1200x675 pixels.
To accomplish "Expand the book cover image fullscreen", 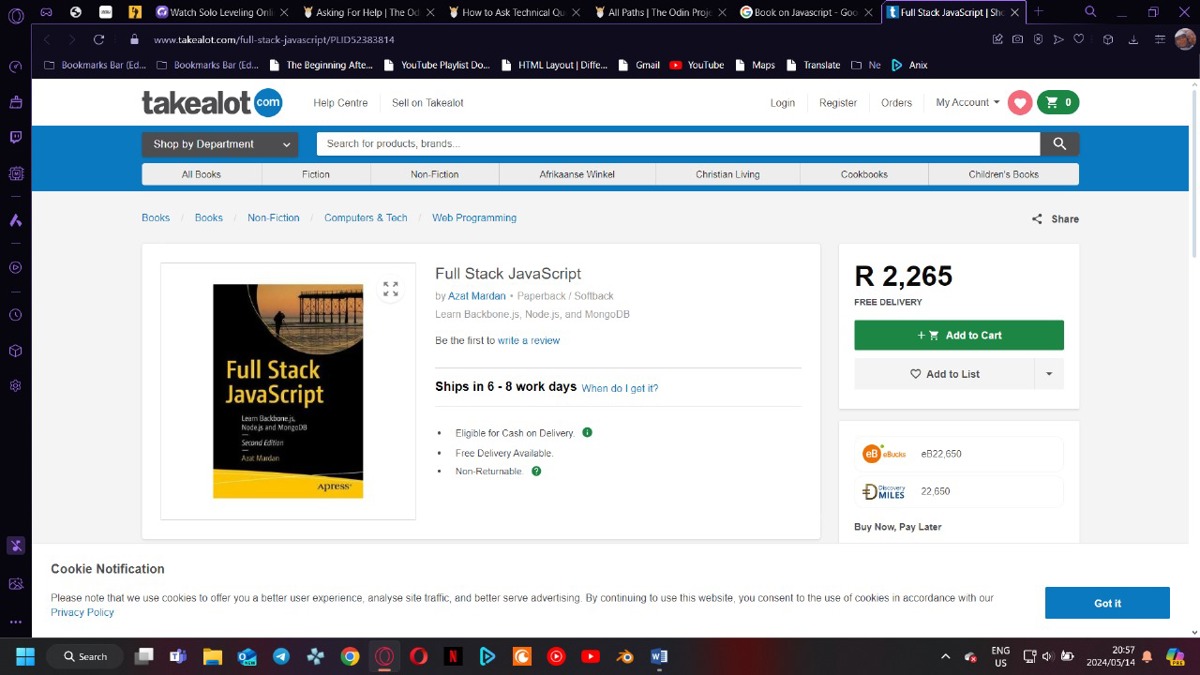I will (x=390, y=289).
